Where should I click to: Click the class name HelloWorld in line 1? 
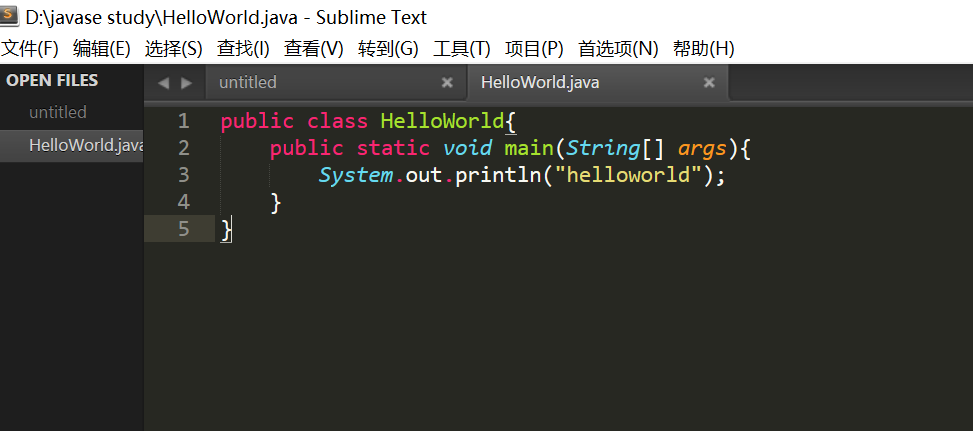tap(442, 121)
